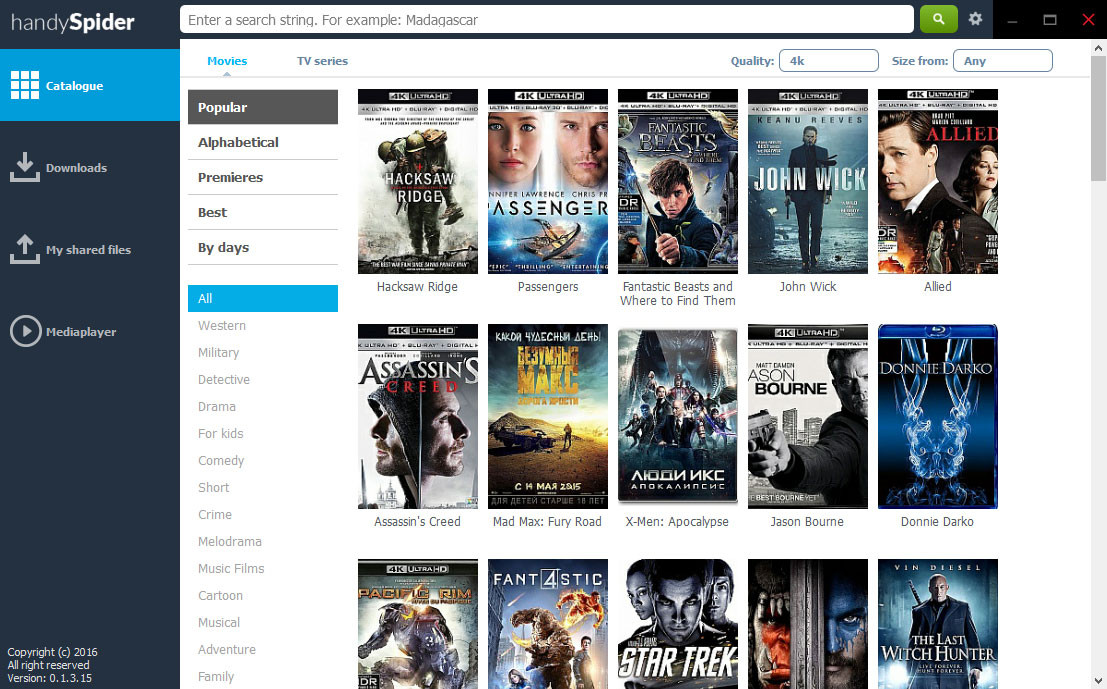1107x689 pixels.
Task: Open the Jason Bourne poster
Action: tap(808, 417)
